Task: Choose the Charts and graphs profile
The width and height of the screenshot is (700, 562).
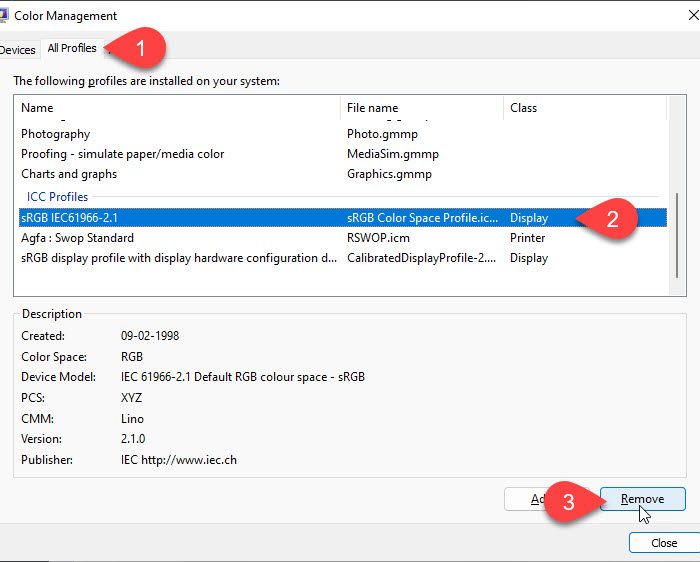Action: pos(69,174)
